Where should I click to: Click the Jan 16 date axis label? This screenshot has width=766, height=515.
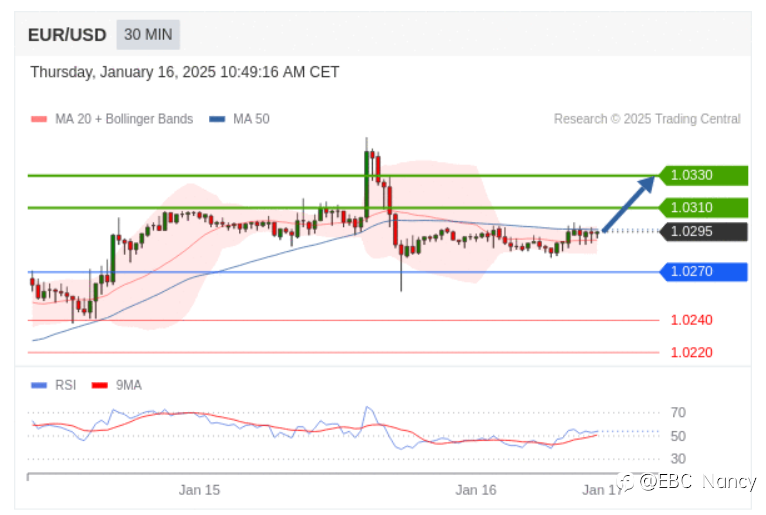pos(476,490)
